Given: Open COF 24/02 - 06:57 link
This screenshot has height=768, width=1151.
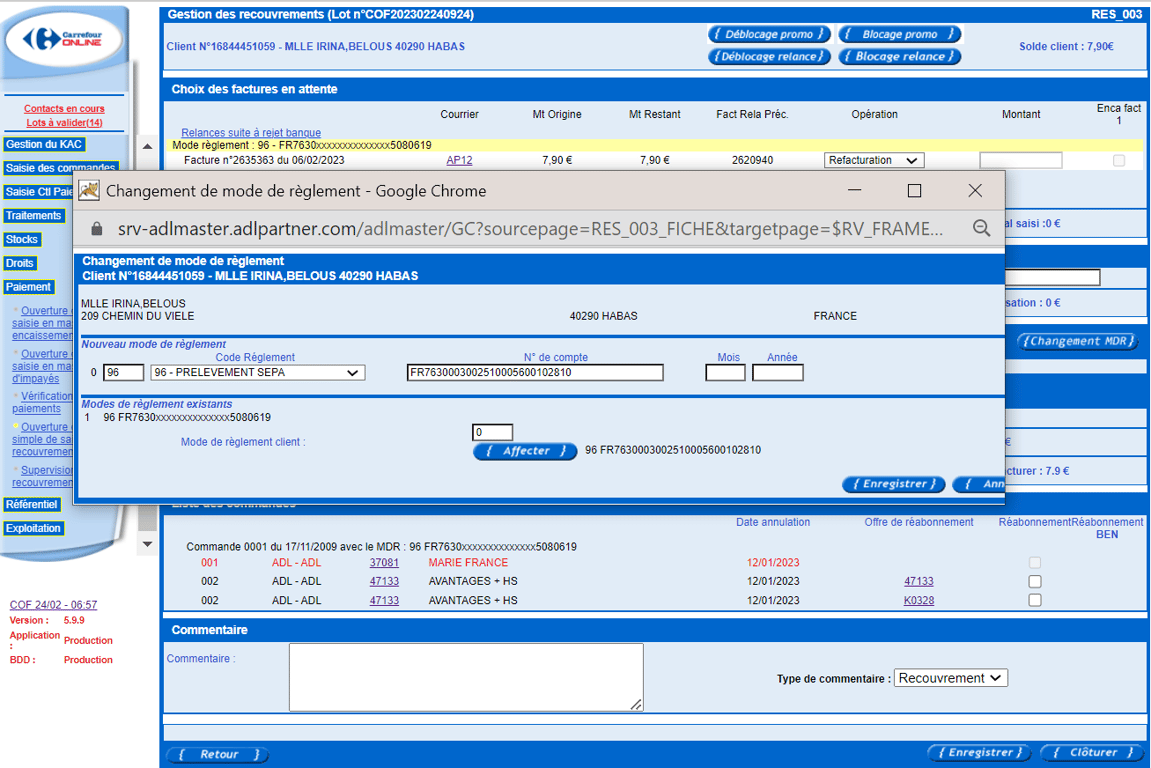Looking at the screenshot, I should pos(53,605).
